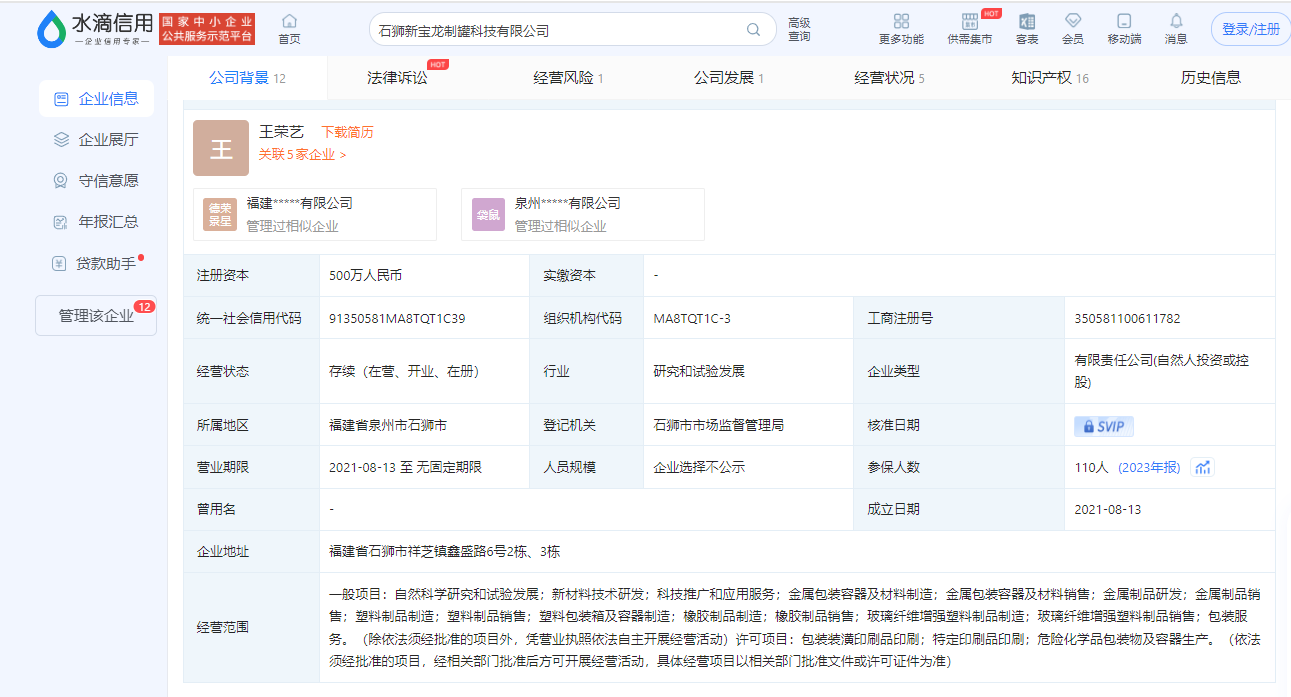Switch to 历史信息 tab
Image resolution: width=1291 pixels, height=697 pixels.
coord(1211,78)
